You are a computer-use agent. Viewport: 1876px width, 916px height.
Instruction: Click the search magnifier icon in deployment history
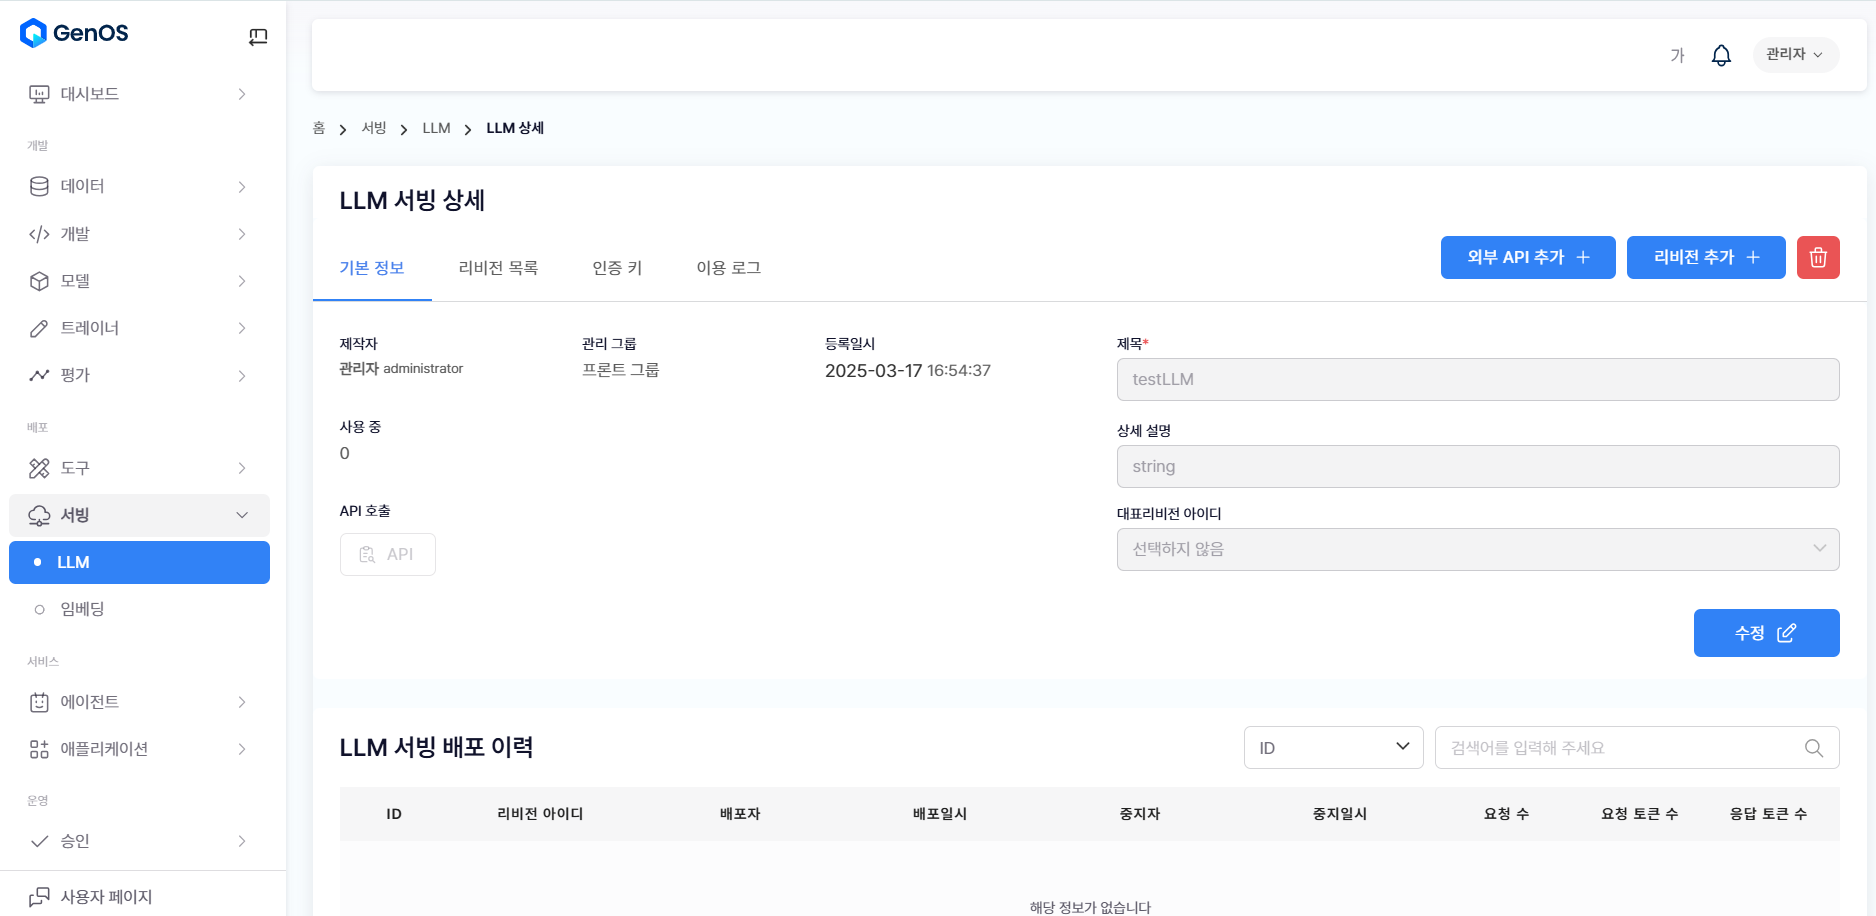pos(1813,748)
